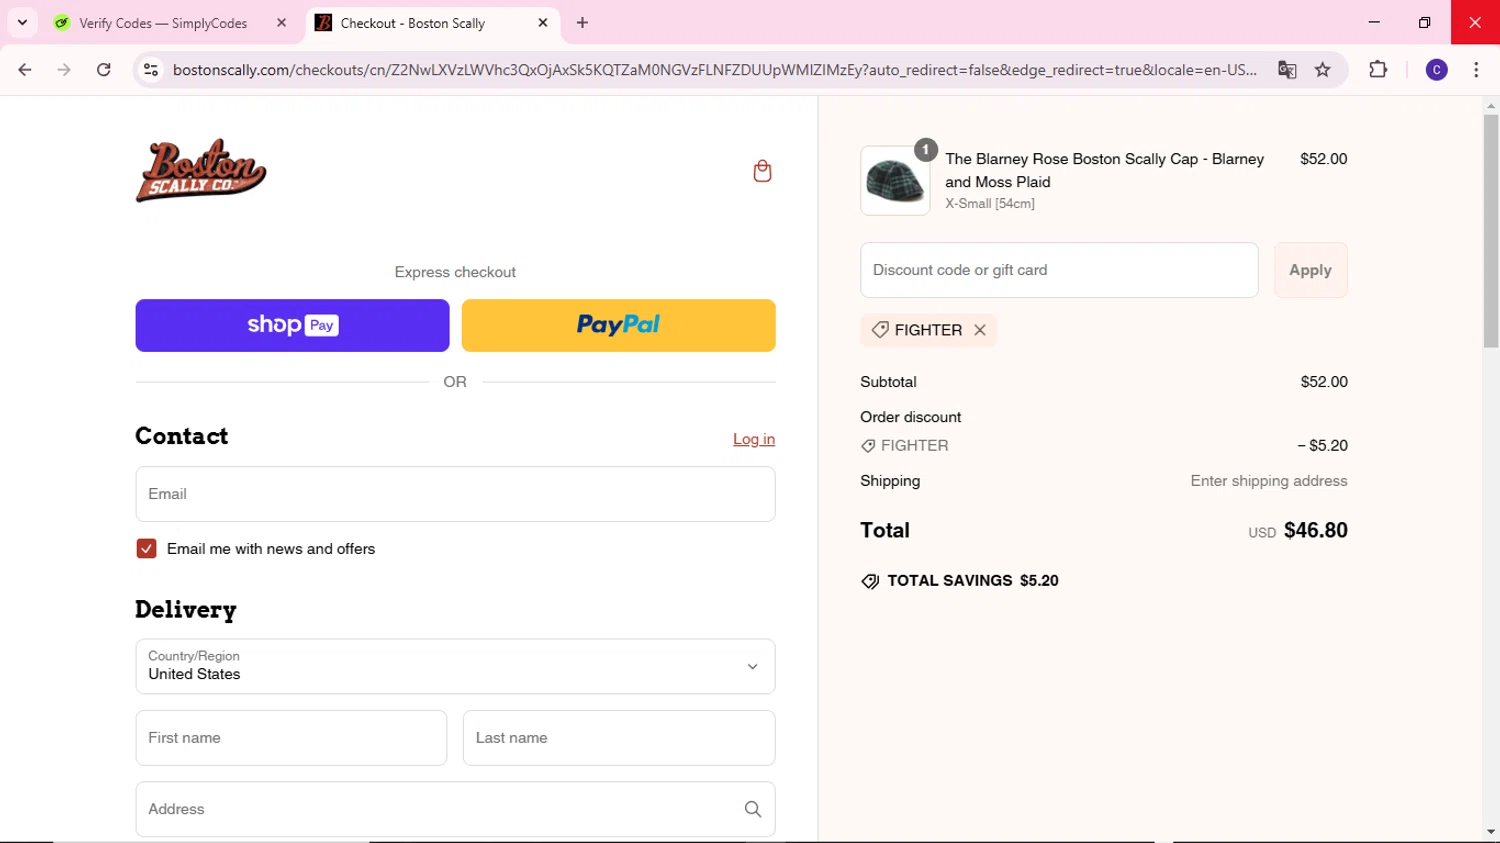Click the TOTAL SAVINGS $5.20 text
1500x843 pixels.
click(x=972, y=581)
